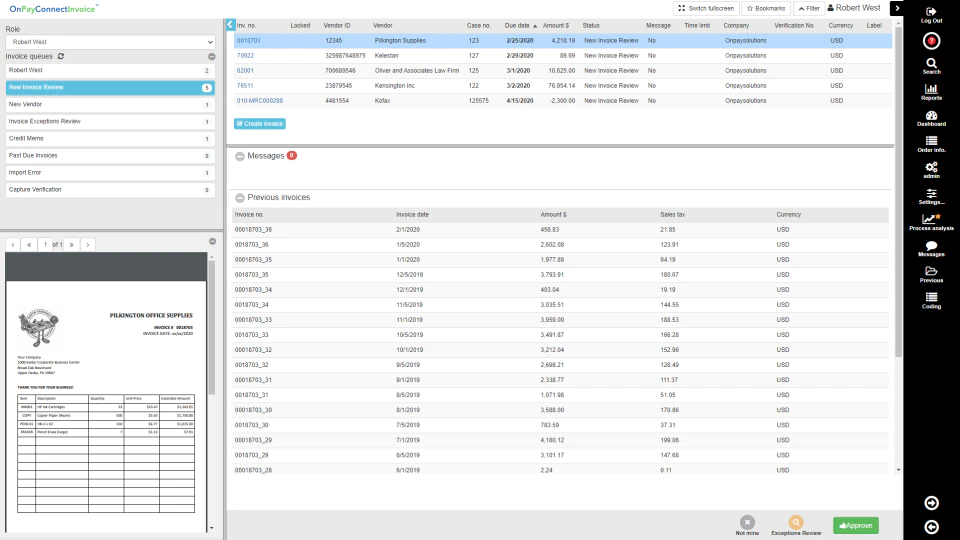960x540 pixels.
Task: Collapse the Previous invoices section
Action: tap(240, 198)
